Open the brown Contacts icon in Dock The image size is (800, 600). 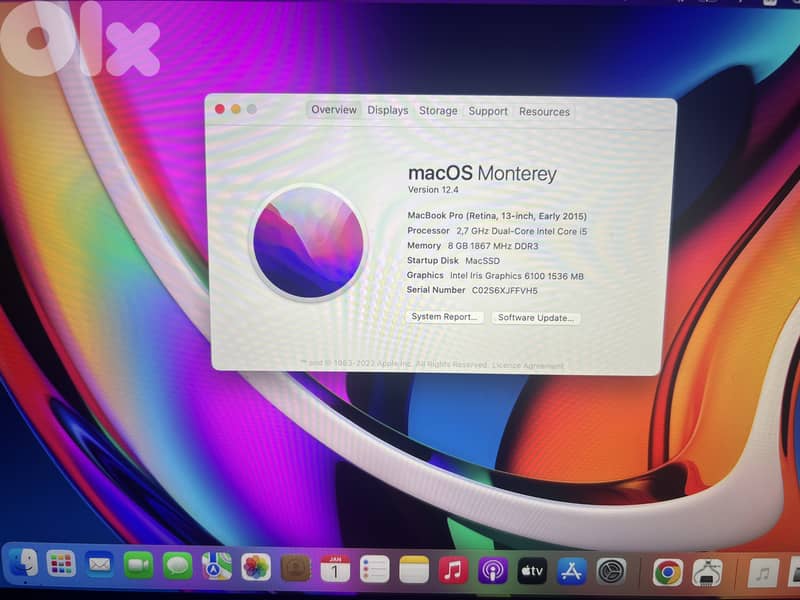(x=295, y=568)
